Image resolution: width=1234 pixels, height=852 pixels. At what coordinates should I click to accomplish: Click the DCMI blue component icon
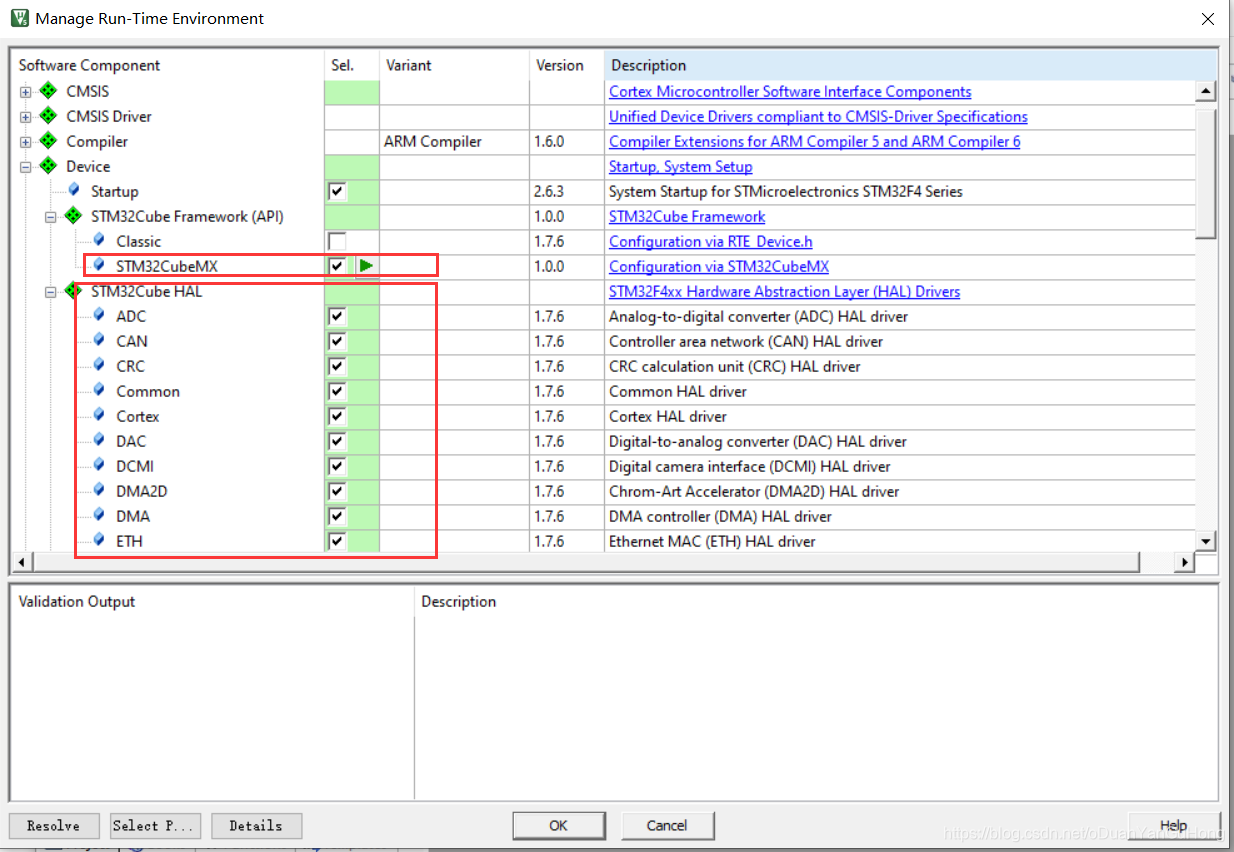point(99,465)
